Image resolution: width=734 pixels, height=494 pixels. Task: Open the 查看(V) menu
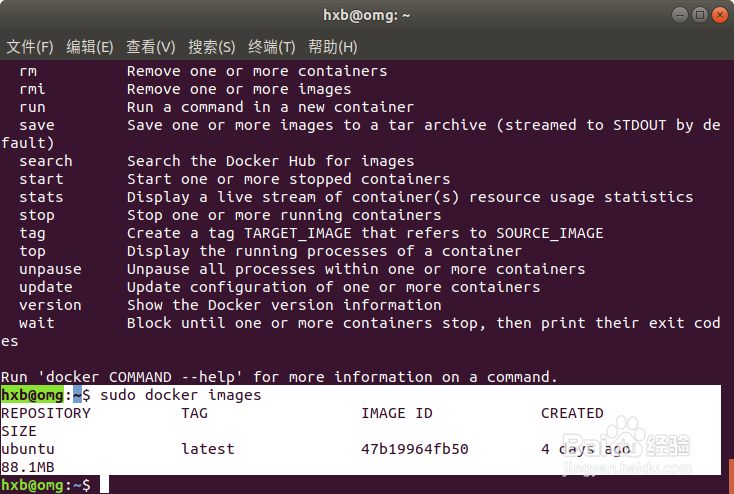click(150, 47)
